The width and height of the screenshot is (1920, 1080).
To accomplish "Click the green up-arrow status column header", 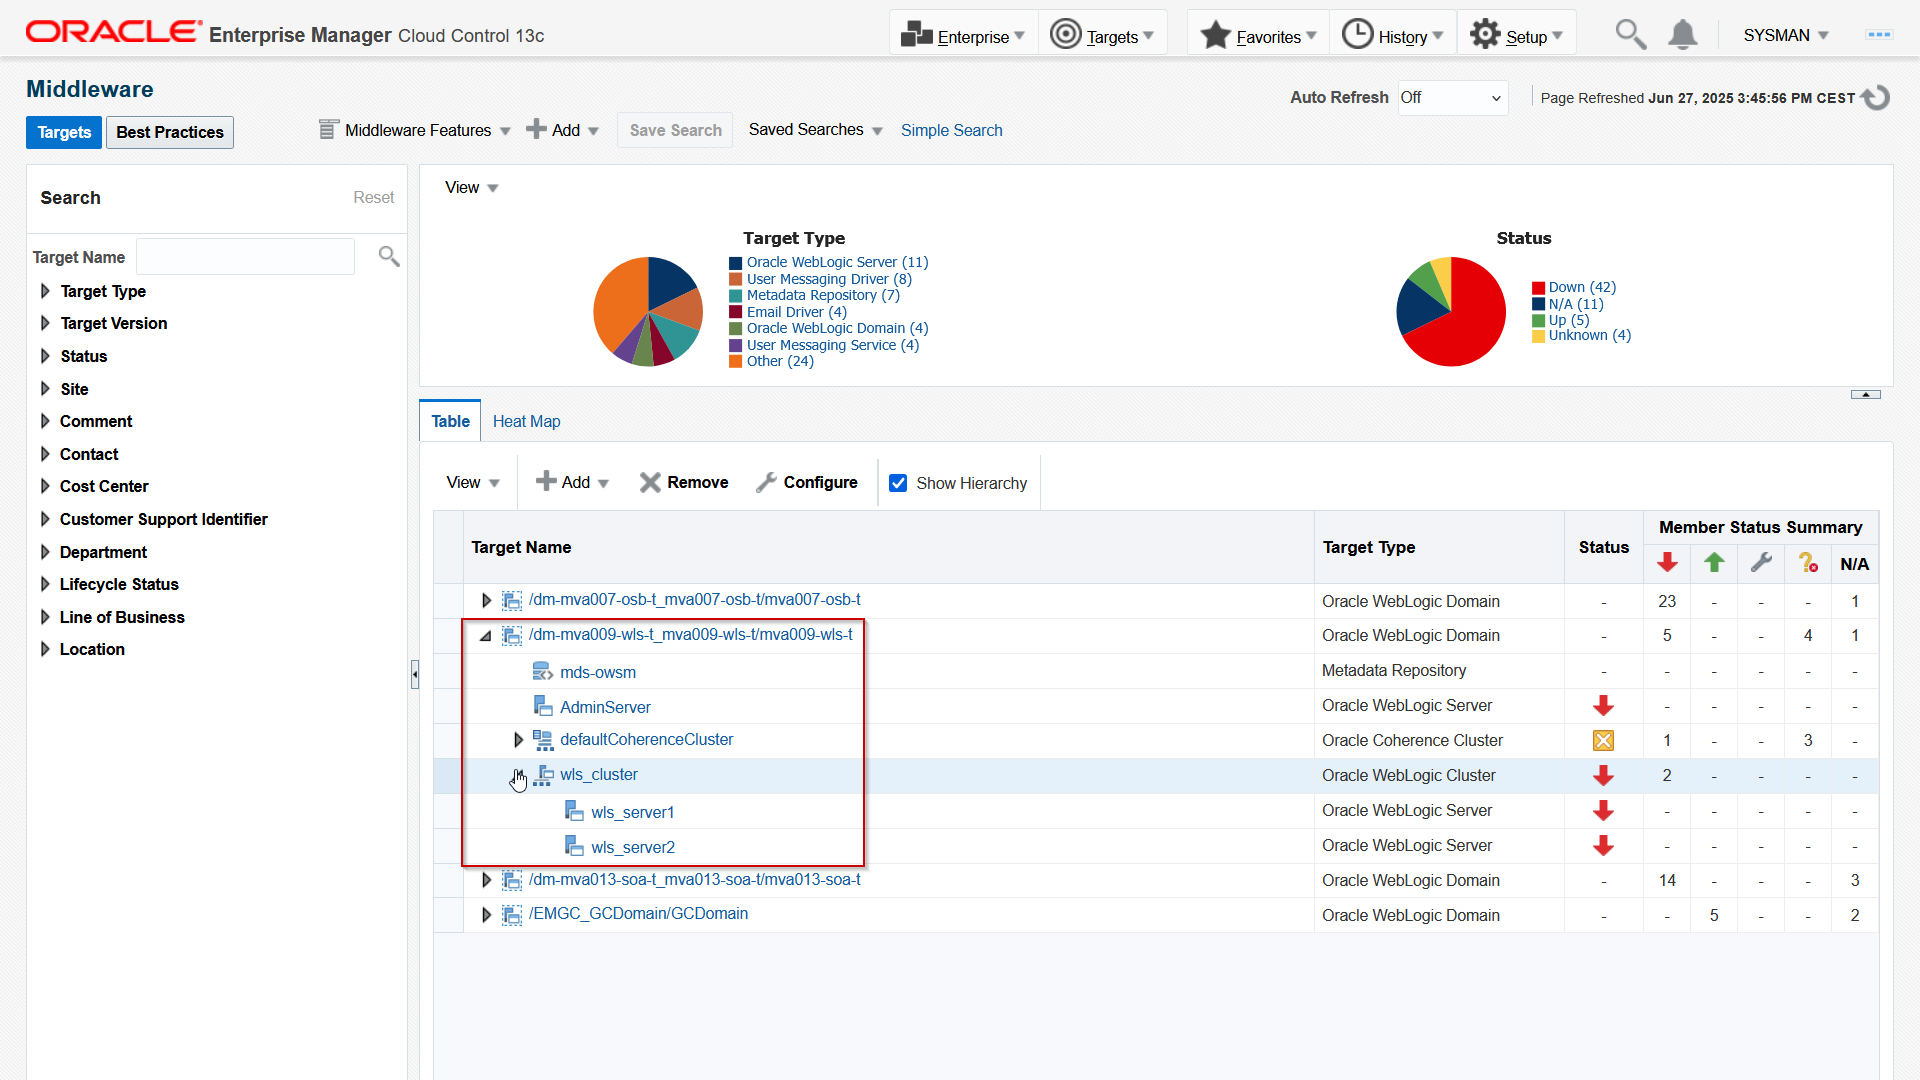I will (x=1714, y=563).
